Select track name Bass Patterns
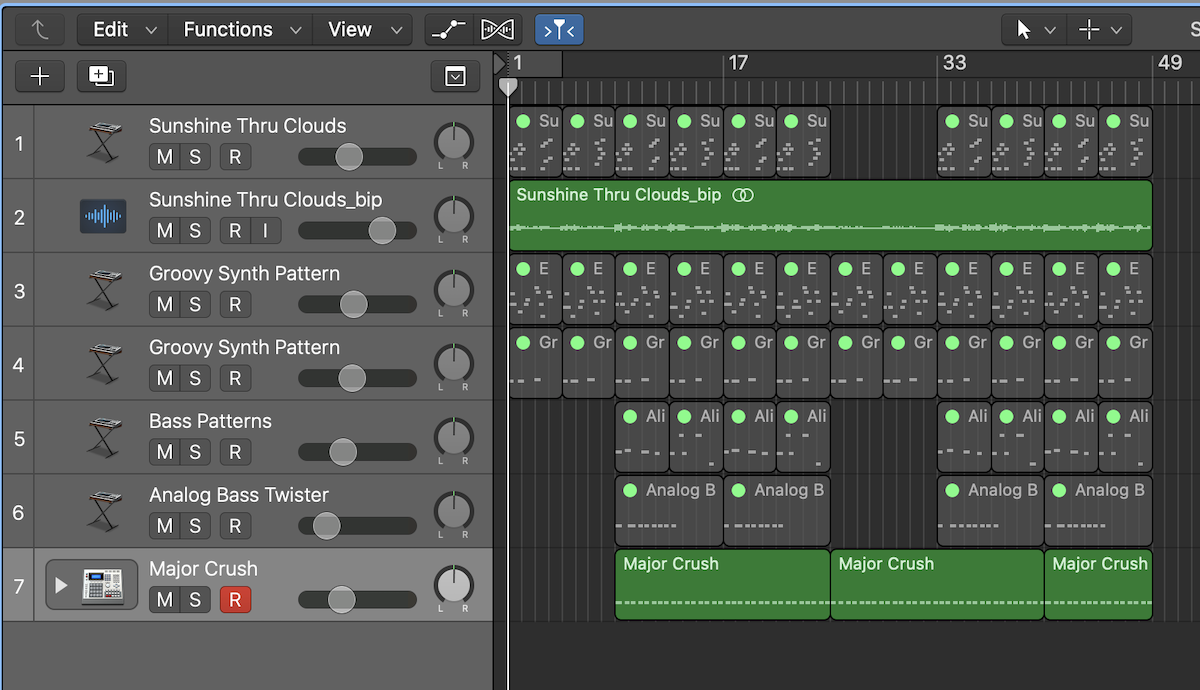The width and height of the screenshot is (1200, 690). click(210, 421)
